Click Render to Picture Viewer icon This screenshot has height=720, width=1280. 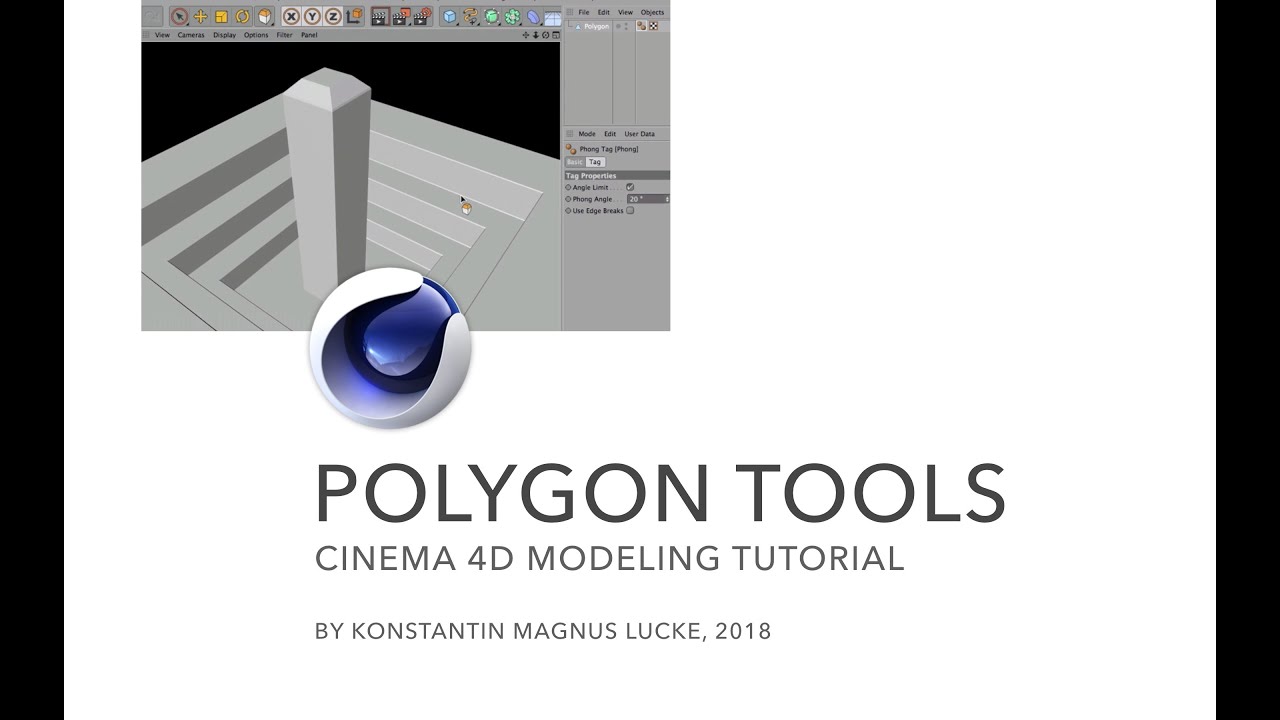(x=401, y=16)
